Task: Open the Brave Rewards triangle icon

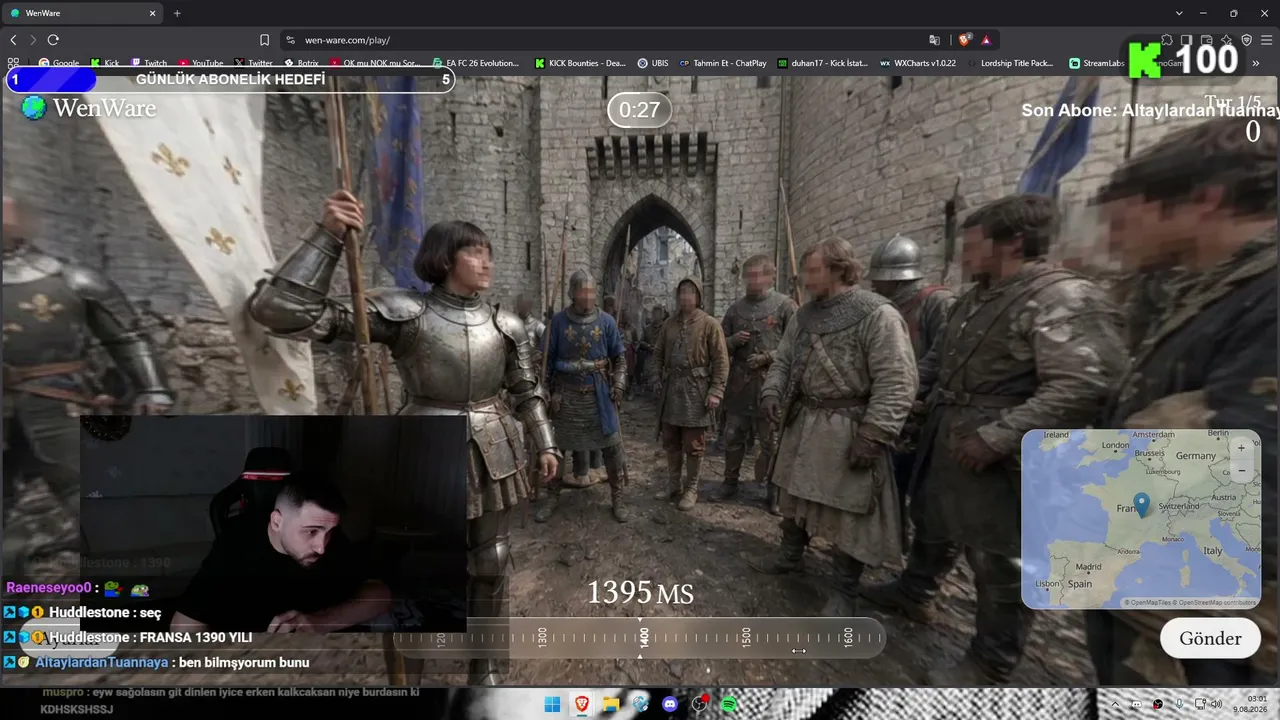Action: tap(986, 40)
